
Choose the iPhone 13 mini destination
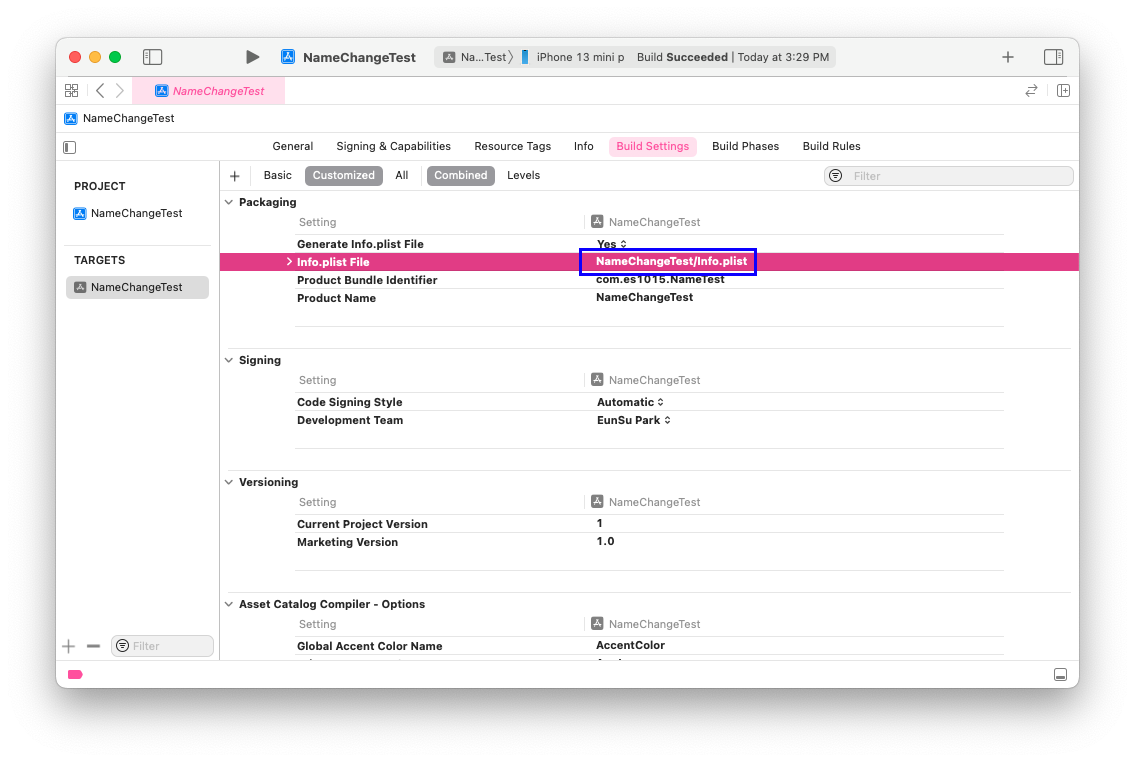(x=573, y=57)
